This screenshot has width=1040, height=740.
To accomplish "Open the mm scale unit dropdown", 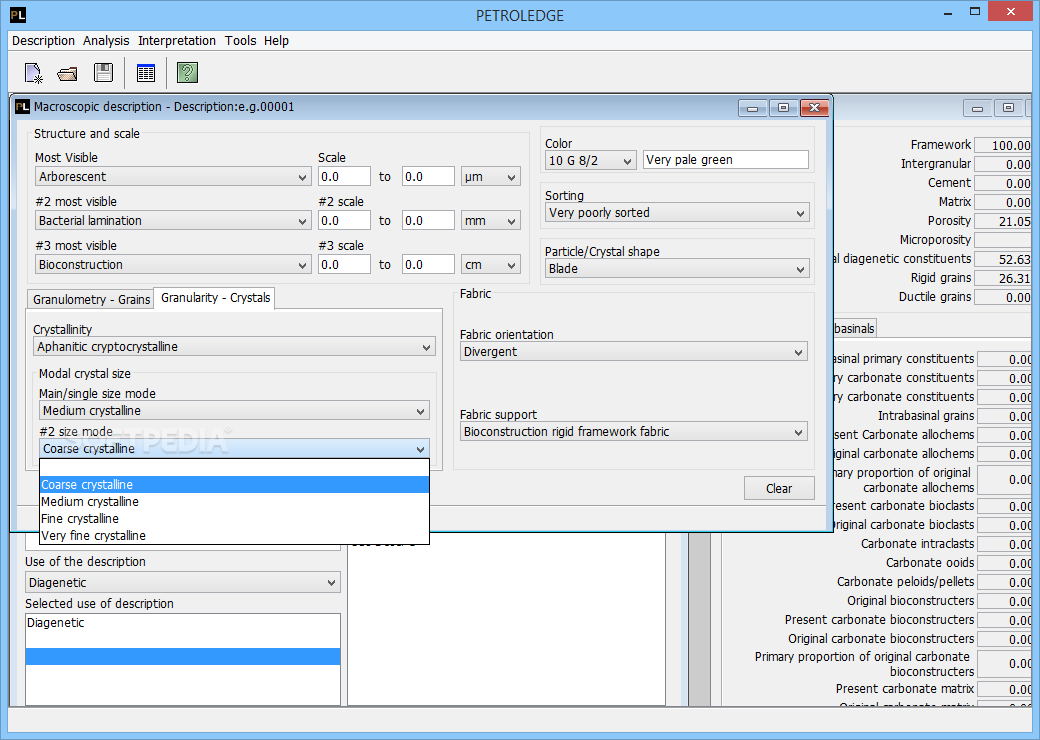I will (491, 221).
